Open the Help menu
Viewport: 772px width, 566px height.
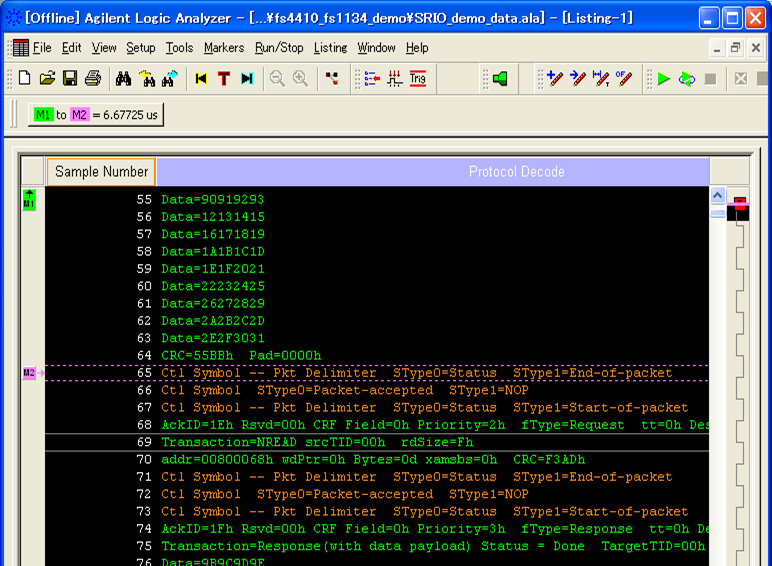tap(417, 48)
